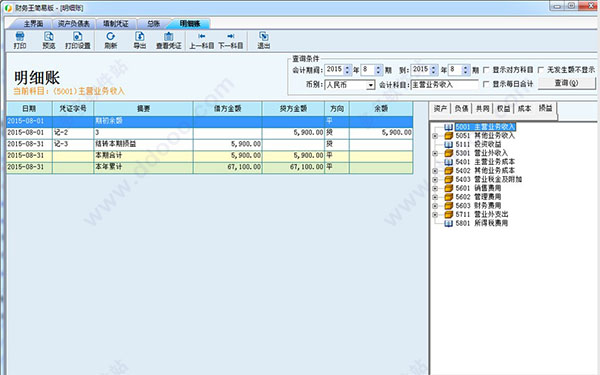
Task: Switch to 主界面 tab
Action: [x=33, y=24]
